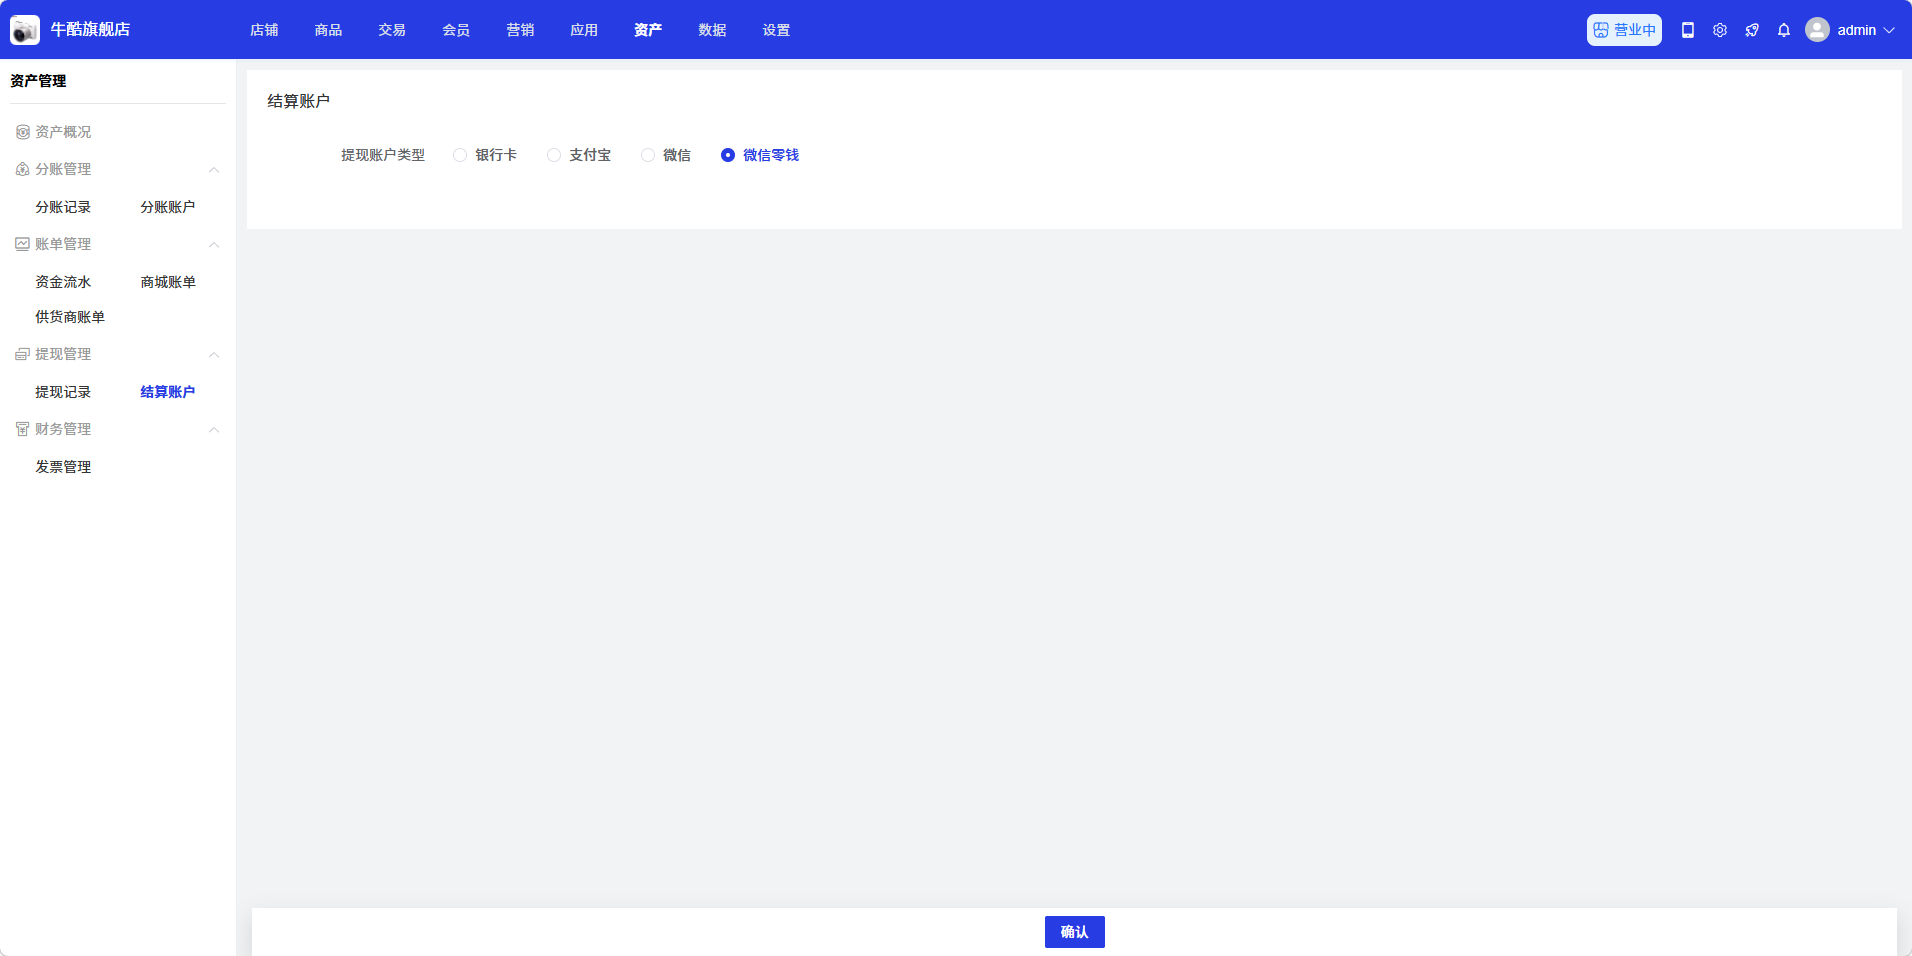Go to 资金流水 in the sidebar
The image size is (1912, 956).
point(63,282)
